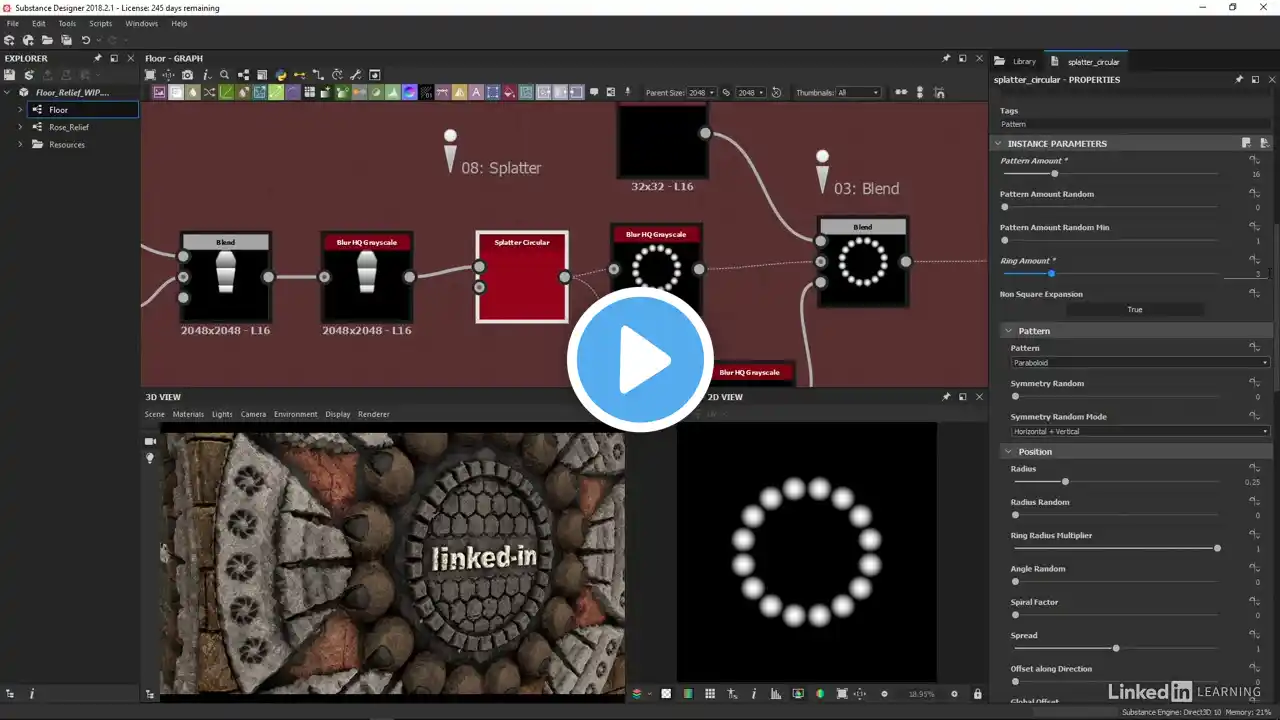Click the lock icon in 2D view toolbar
Screen dimensions: 1280x720
(x=977, y=694)
